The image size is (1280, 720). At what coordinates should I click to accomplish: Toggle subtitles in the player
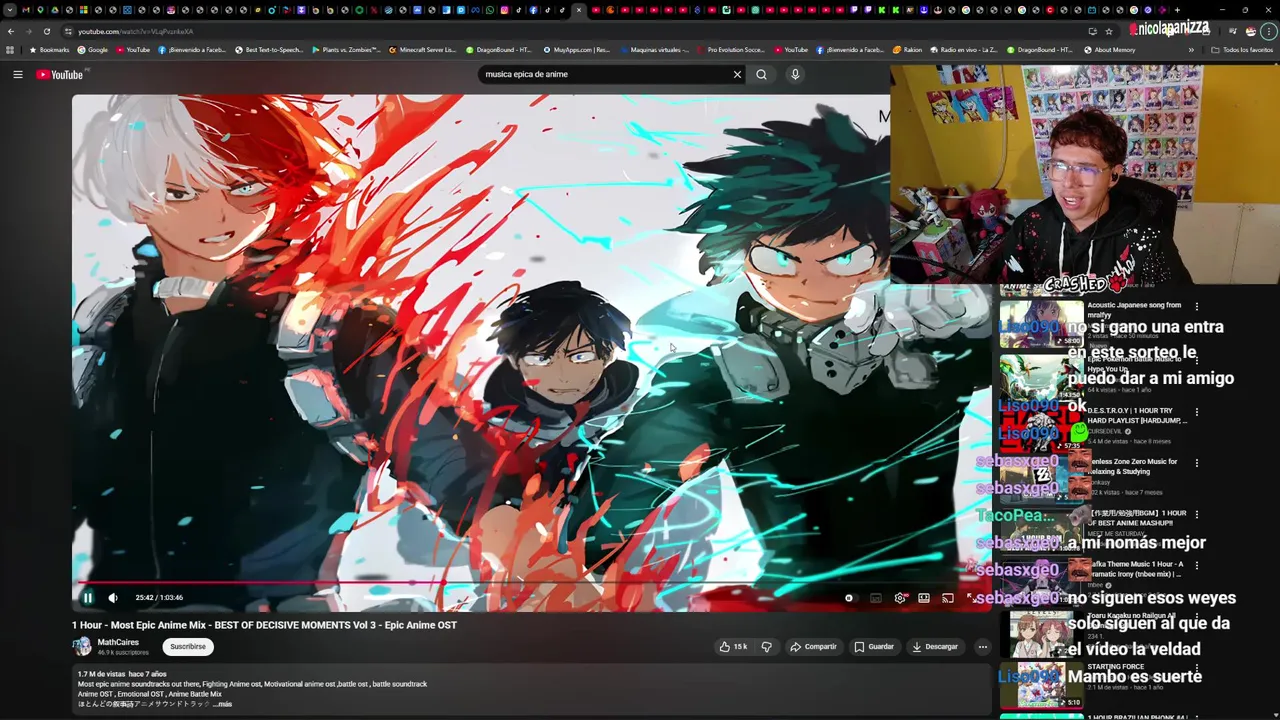click(x=876, y=598)
